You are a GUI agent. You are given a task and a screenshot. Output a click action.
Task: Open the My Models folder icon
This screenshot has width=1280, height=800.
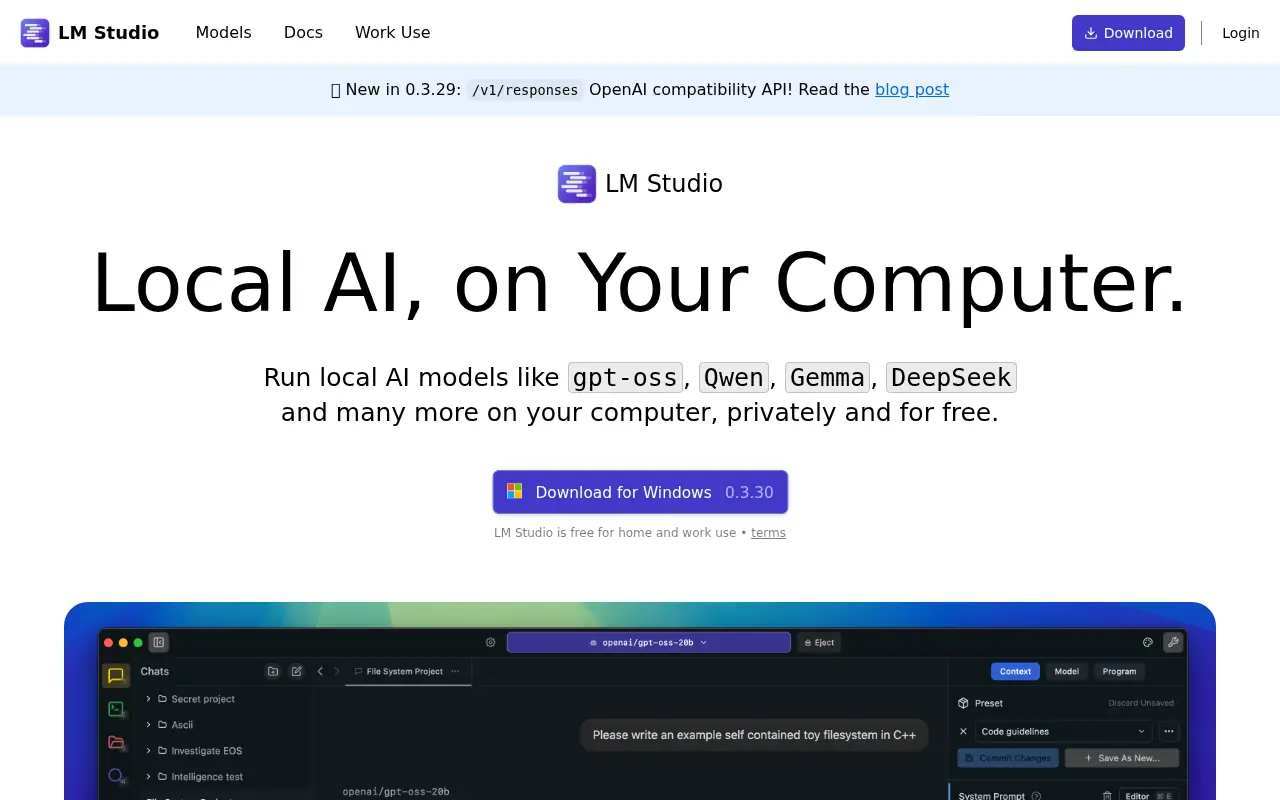pos(116,743)
